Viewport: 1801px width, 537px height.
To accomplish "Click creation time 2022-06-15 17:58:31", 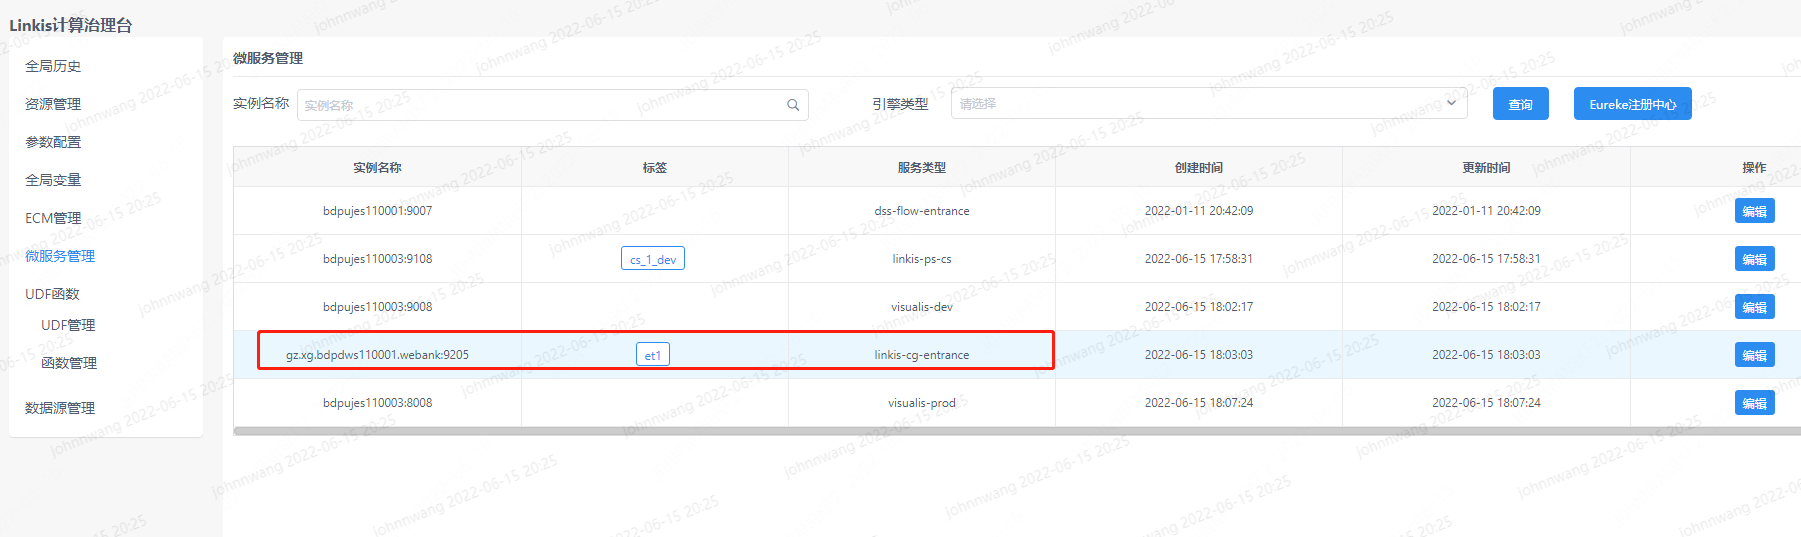I will [1199, 259].
